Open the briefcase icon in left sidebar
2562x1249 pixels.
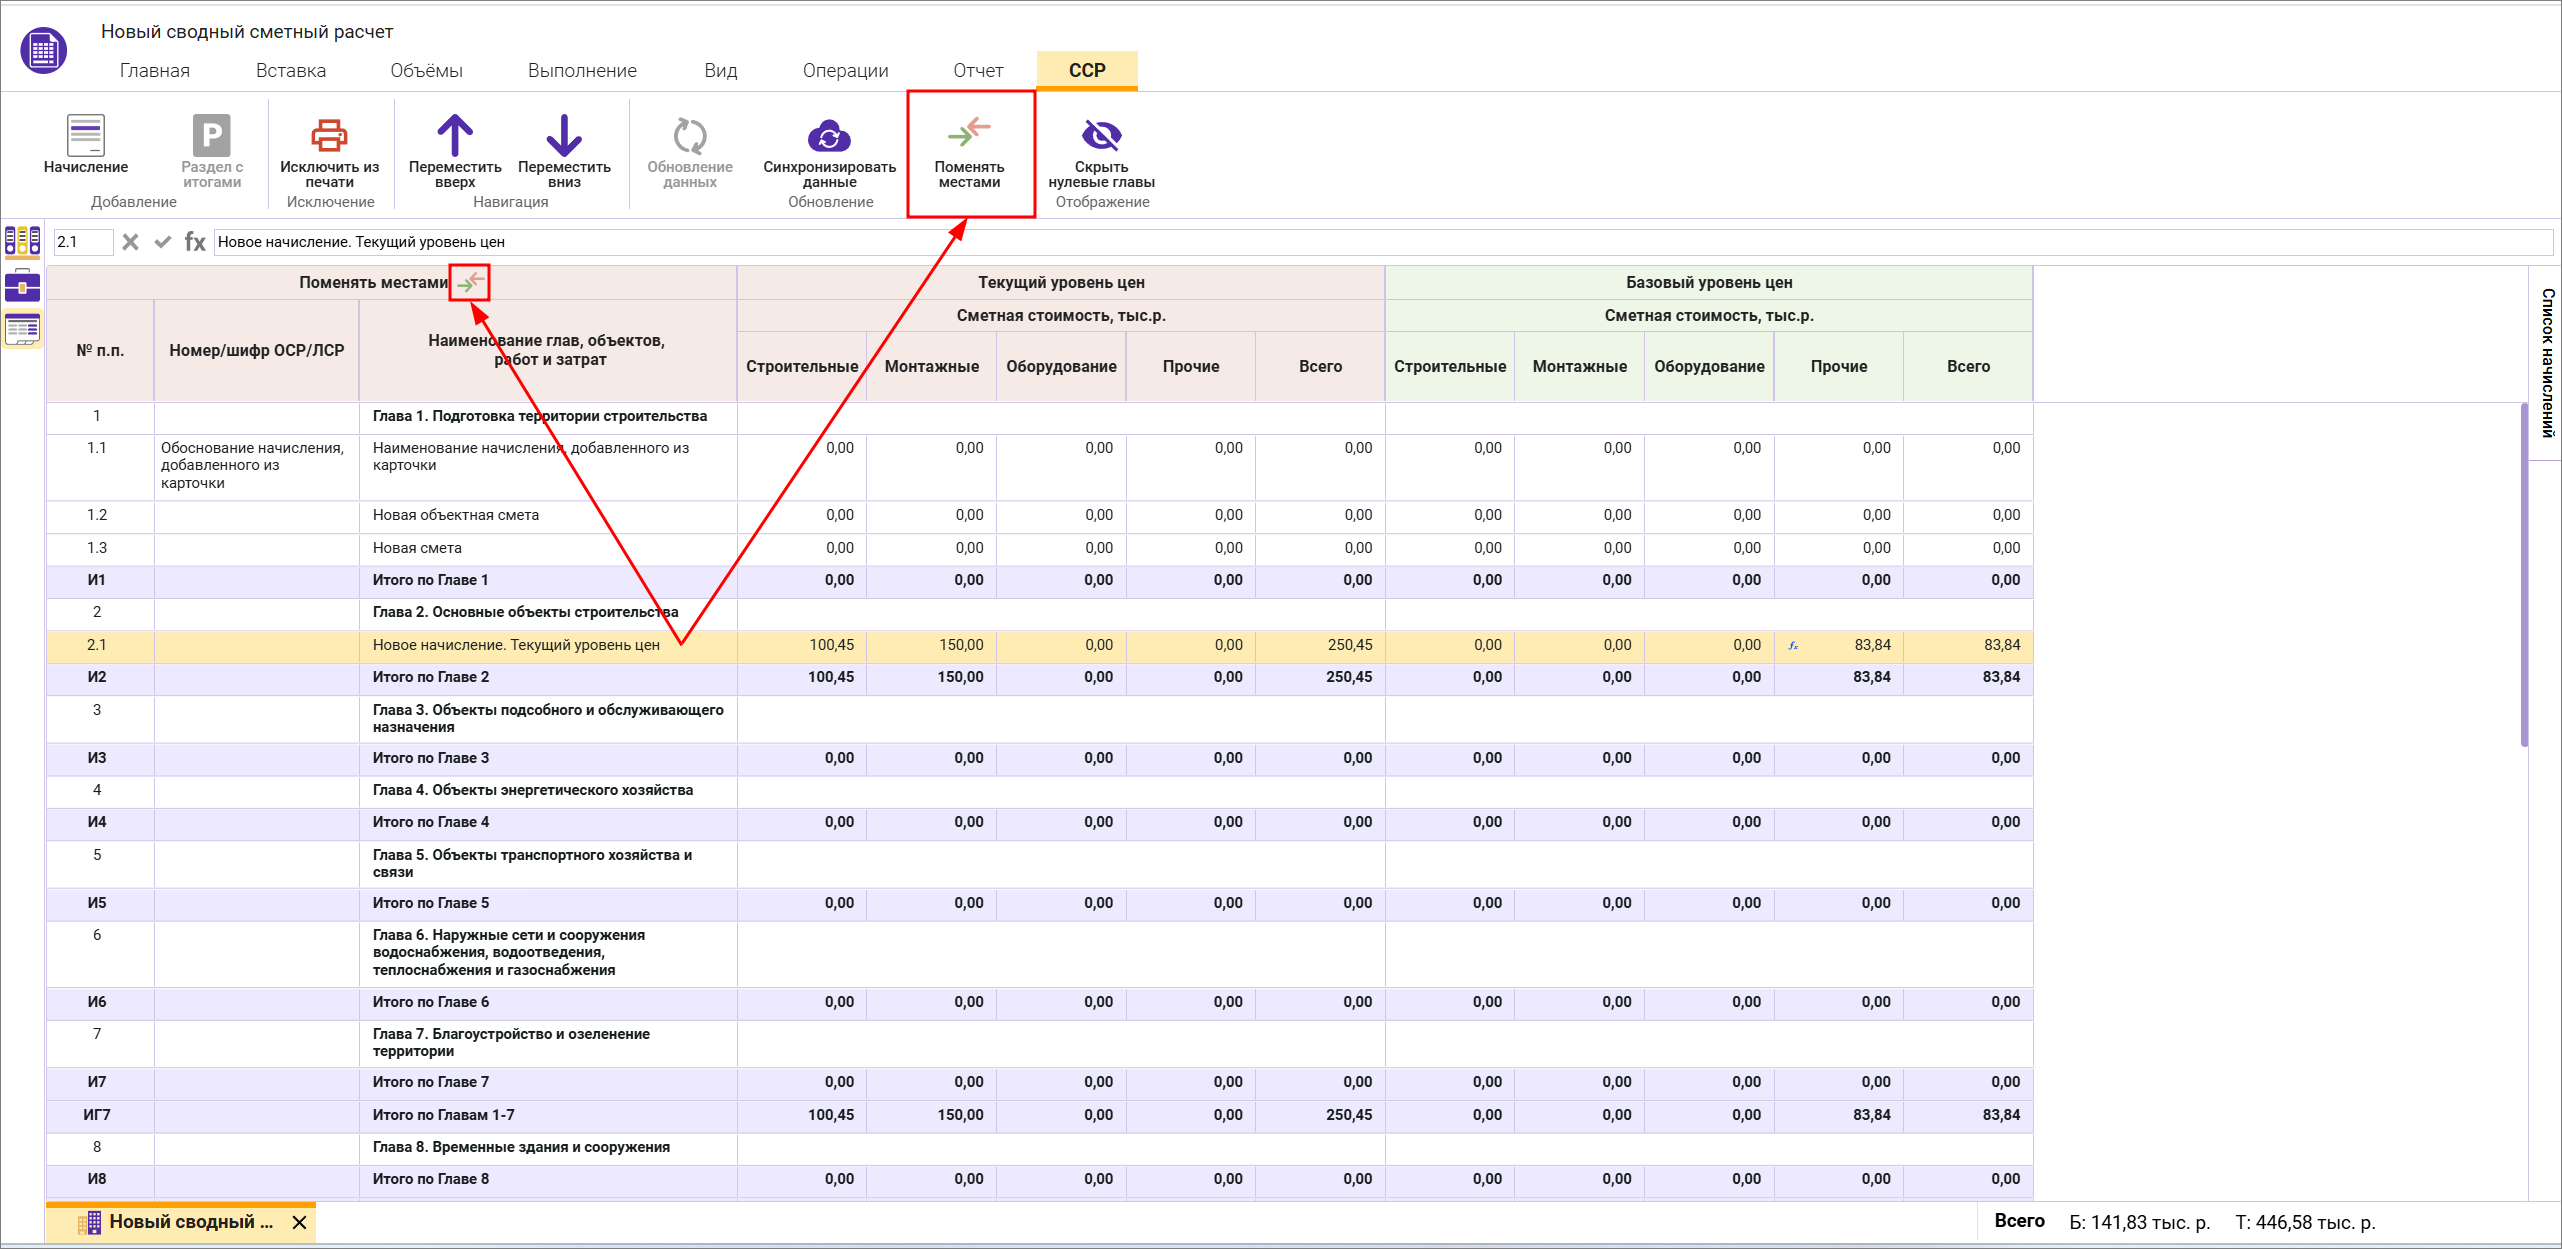click(x=22, y=286)
